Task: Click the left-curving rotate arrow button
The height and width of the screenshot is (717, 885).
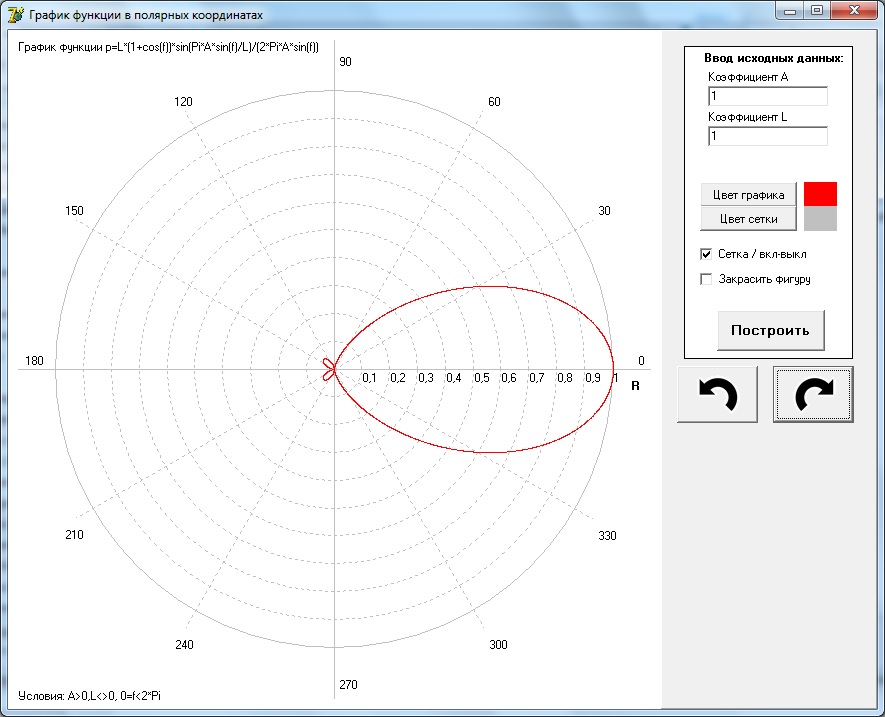Action: (x=717, y=394)
